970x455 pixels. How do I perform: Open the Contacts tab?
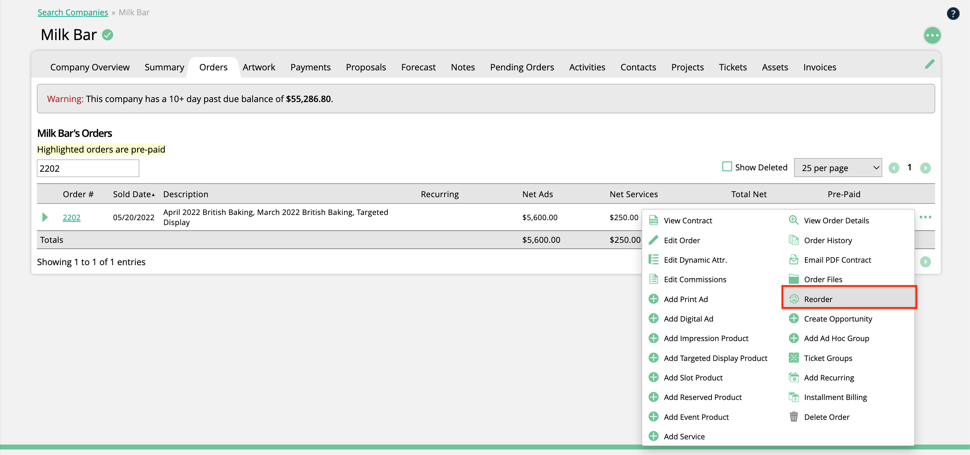pos(638,67)
